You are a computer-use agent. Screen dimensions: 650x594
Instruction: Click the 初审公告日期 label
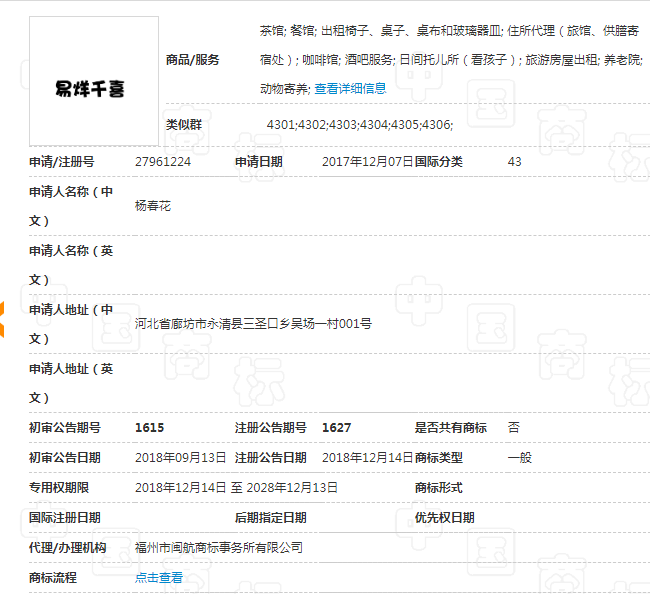65,458
